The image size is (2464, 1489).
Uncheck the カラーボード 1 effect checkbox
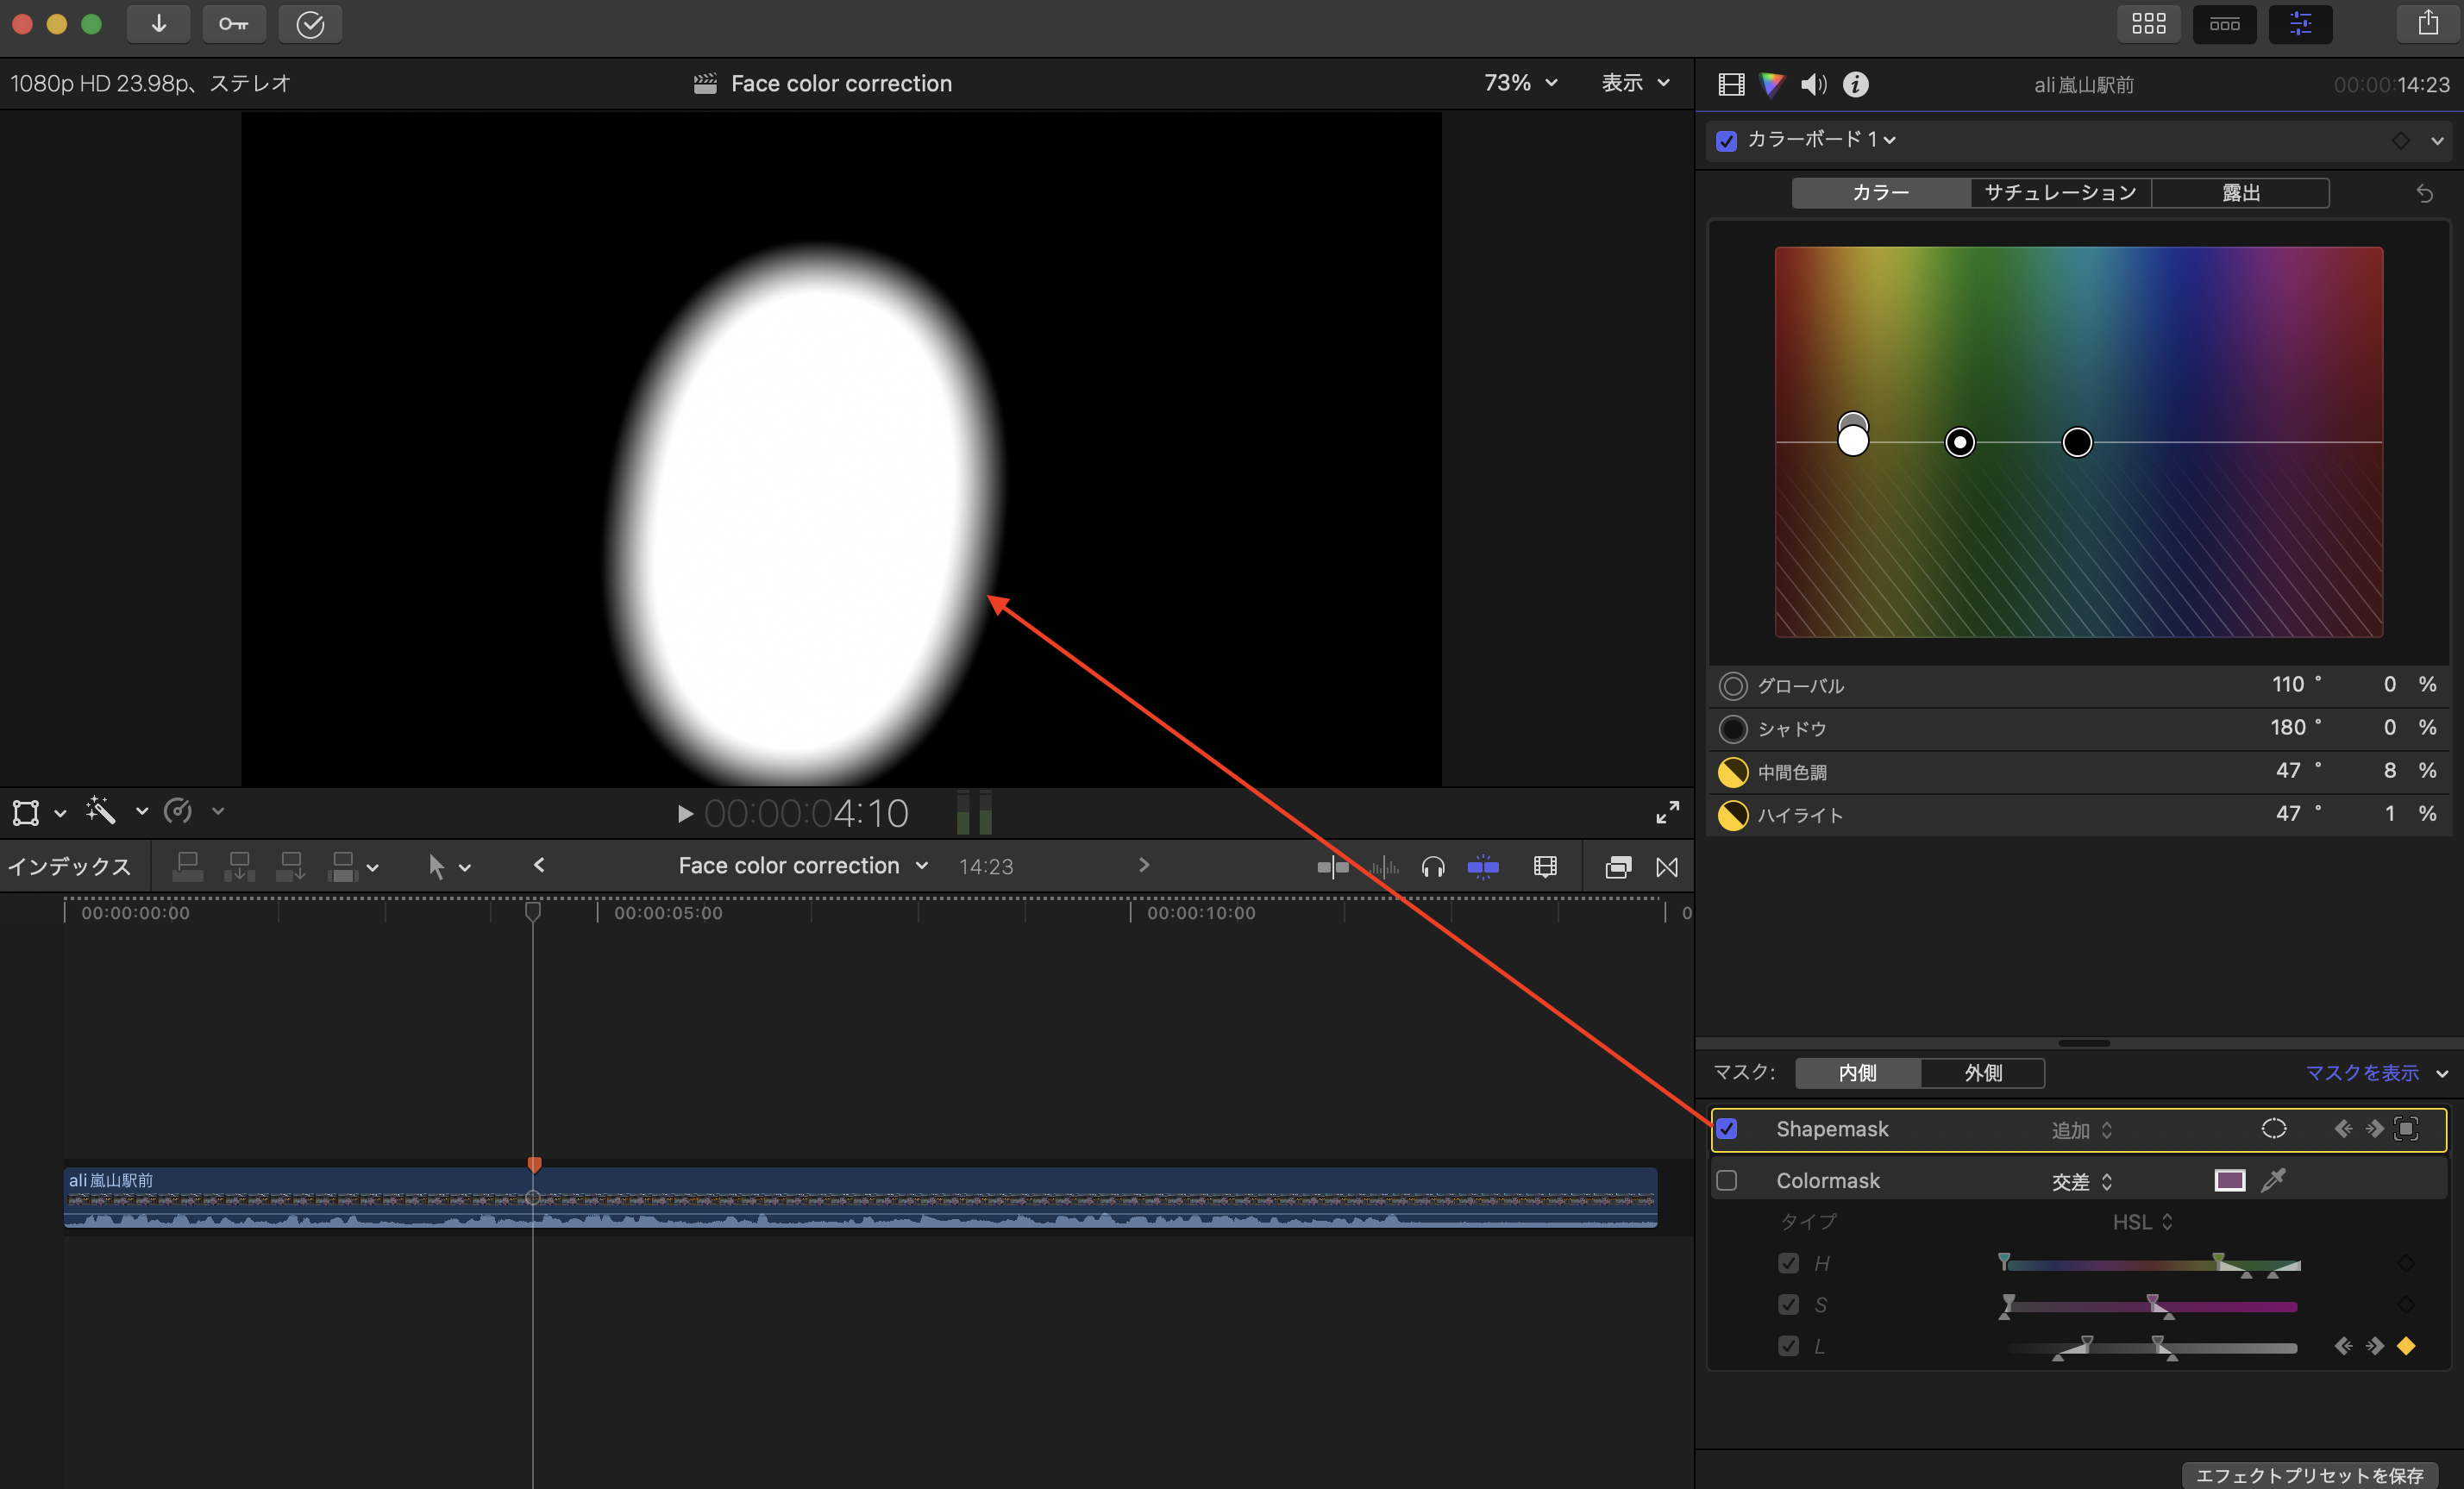1727,141
